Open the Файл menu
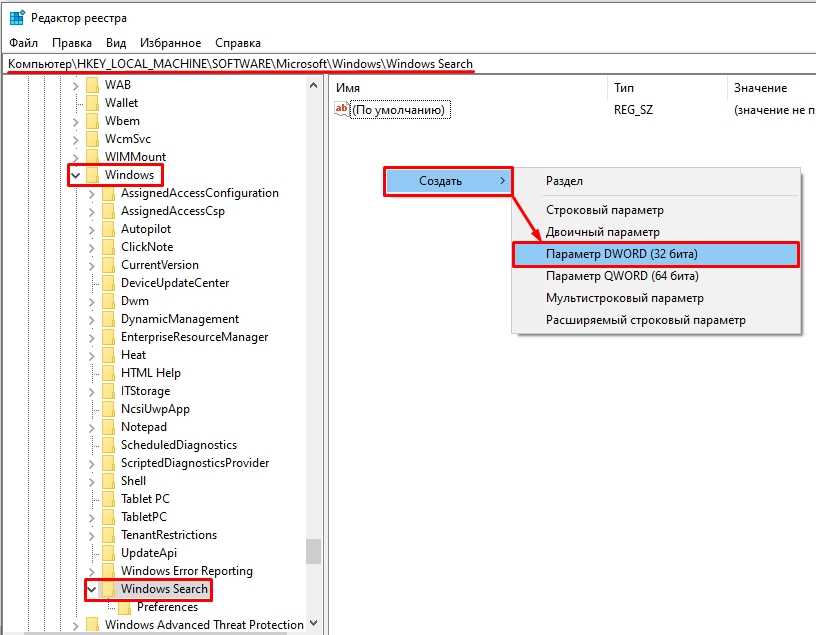This screenshot has height=635, width=816. coord(23,43)
